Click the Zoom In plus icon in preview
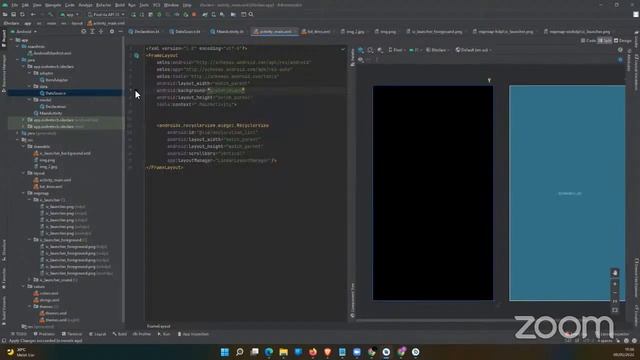 coord(615,284)
